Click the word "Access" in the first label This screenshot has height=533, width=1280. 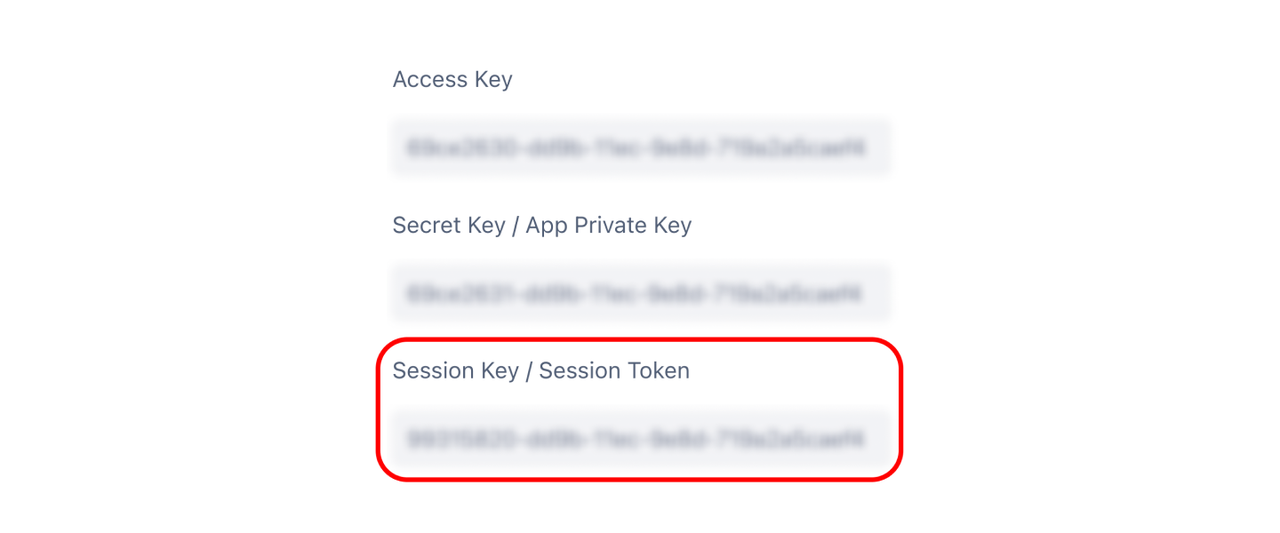point(430,80)
